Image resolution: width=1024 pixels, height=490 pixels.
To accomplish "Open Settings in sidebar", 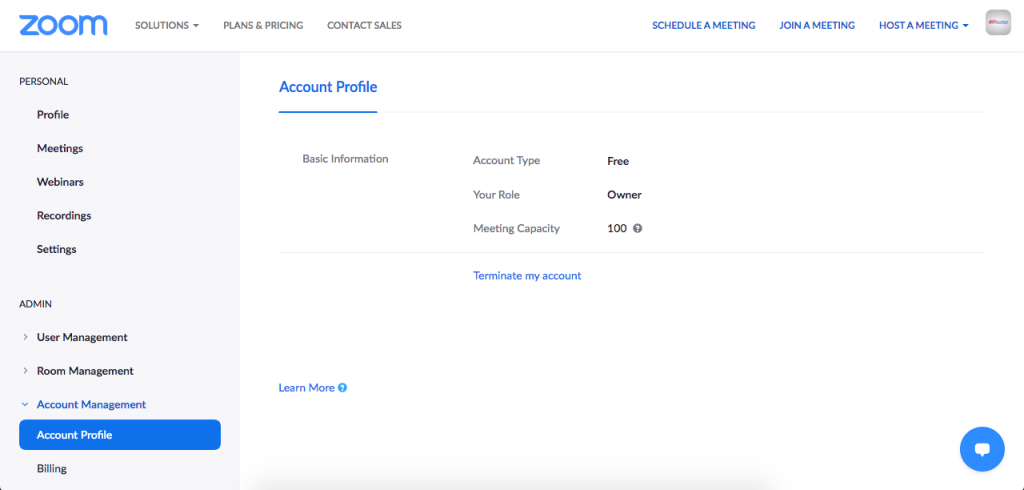I will coord(57,249).
